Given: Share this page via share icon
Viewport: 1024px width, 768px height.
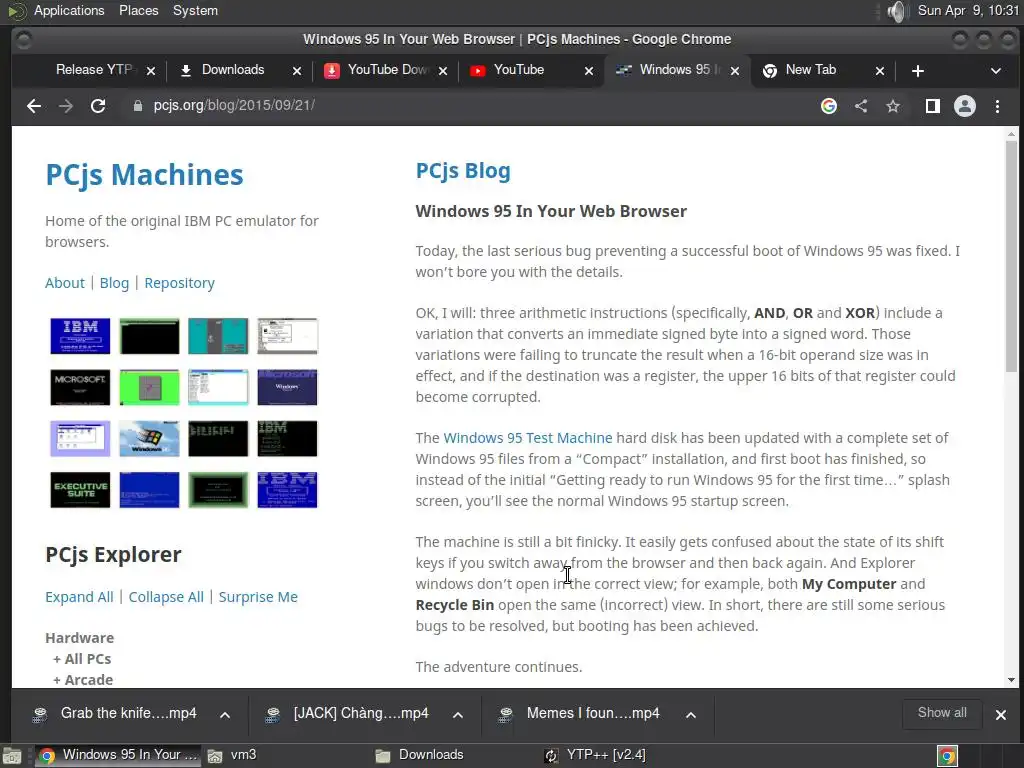Looking at the screenshot, I should tap(861, 106).
